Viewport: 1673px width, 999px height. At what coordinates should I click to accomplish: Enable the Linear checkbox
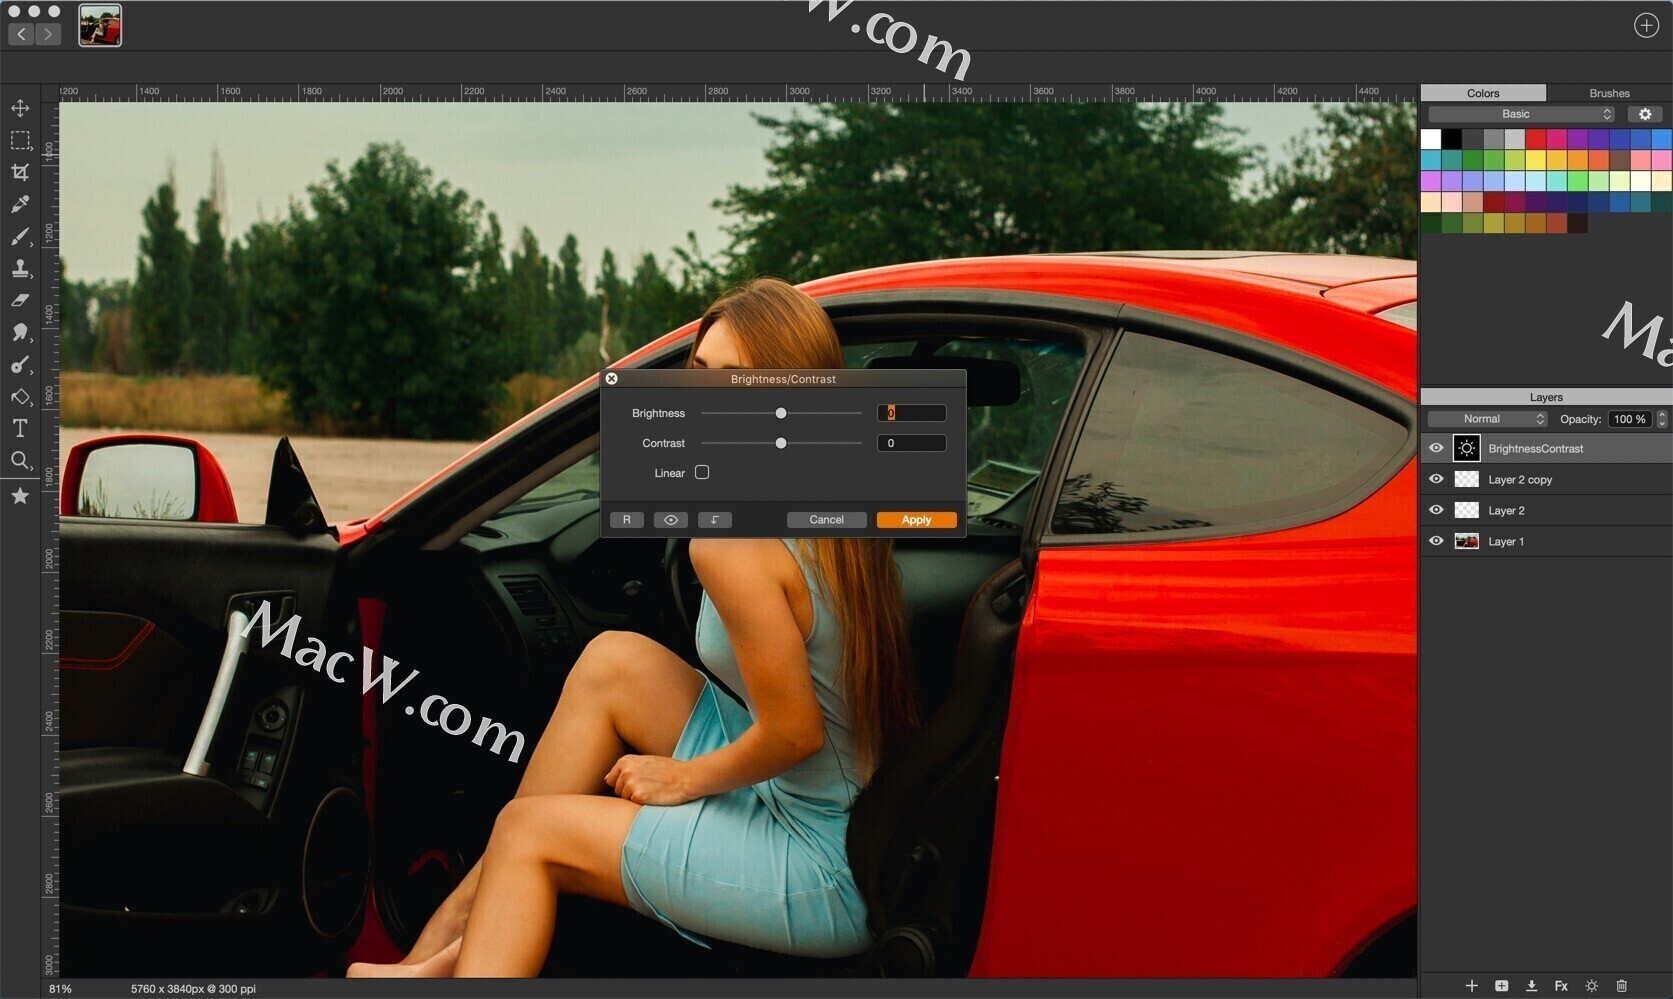pos(702,472)
